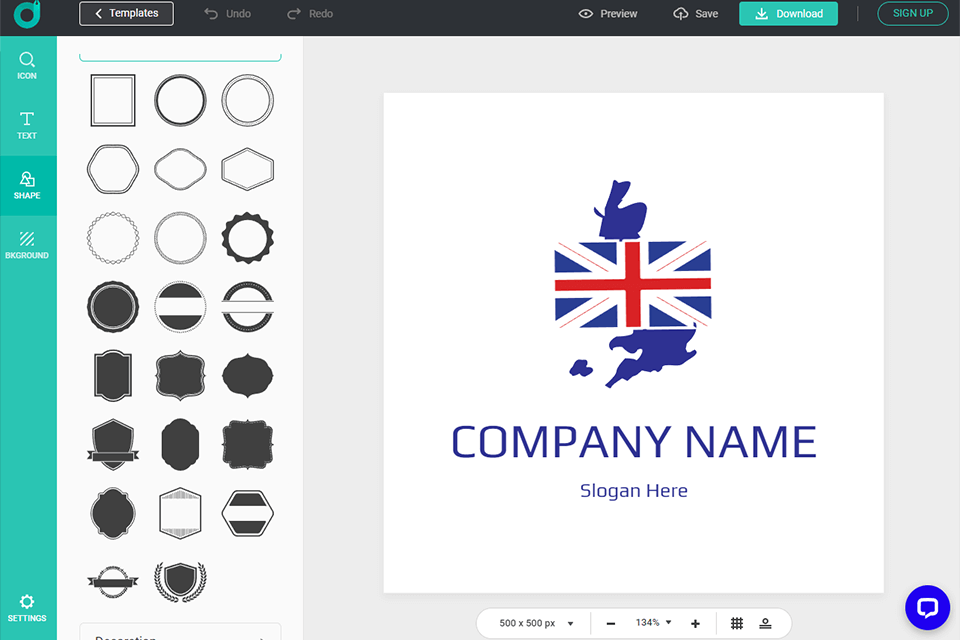Add the square stitched badge shape
Viewport: 960px width, 640px height.
247,445
